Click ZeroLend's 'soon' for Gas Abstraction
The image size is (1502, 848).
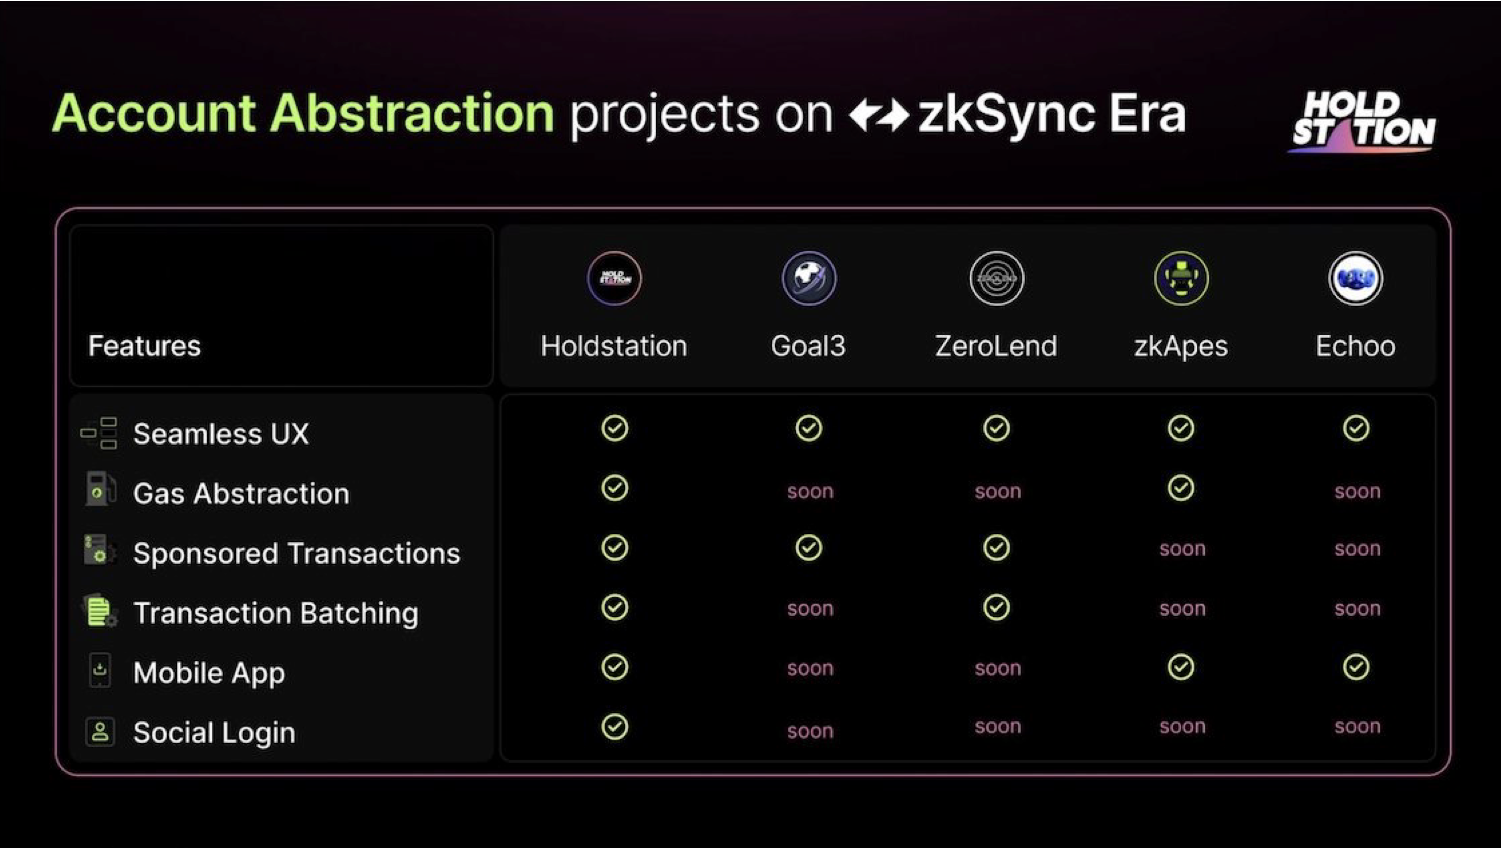pos(998,492)
